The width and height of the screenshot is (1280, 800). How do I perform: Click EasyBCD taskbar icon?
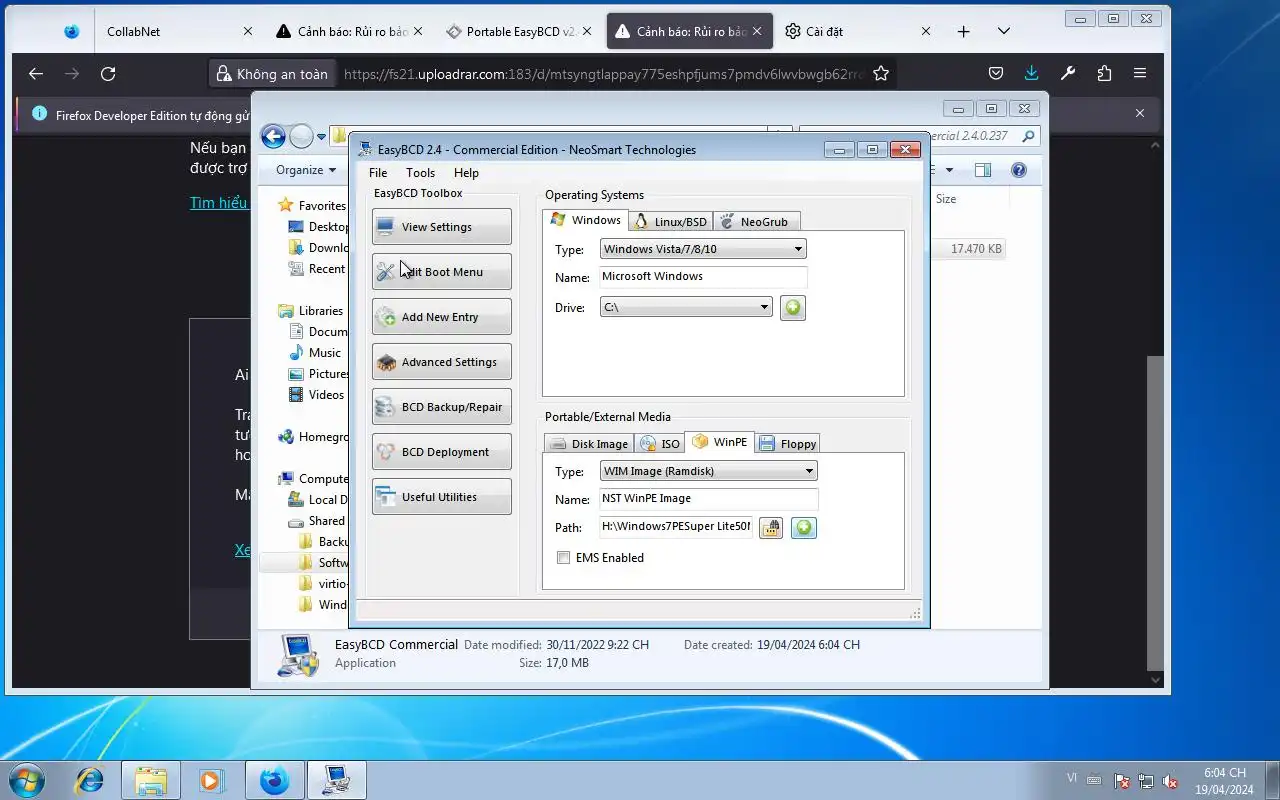(336, 780)
